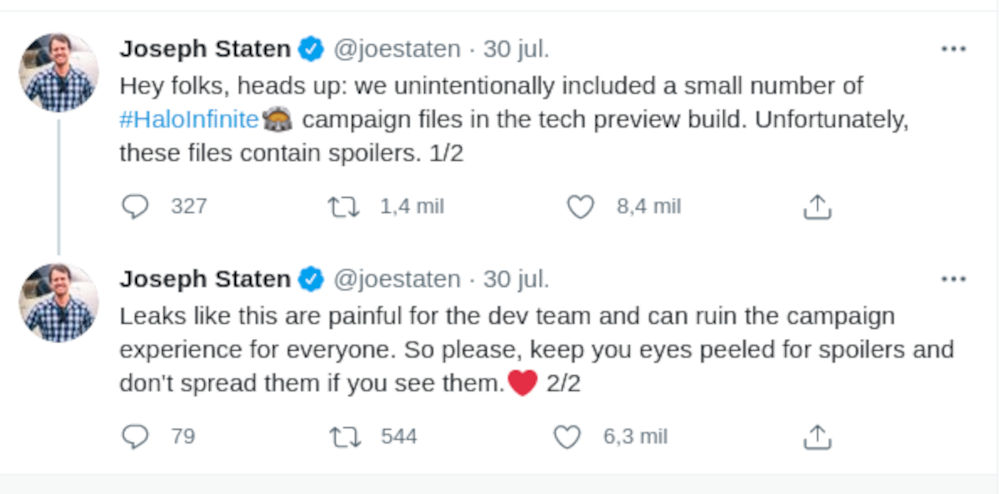
Task: Click verified badge on first tweet
Action: 312,49
